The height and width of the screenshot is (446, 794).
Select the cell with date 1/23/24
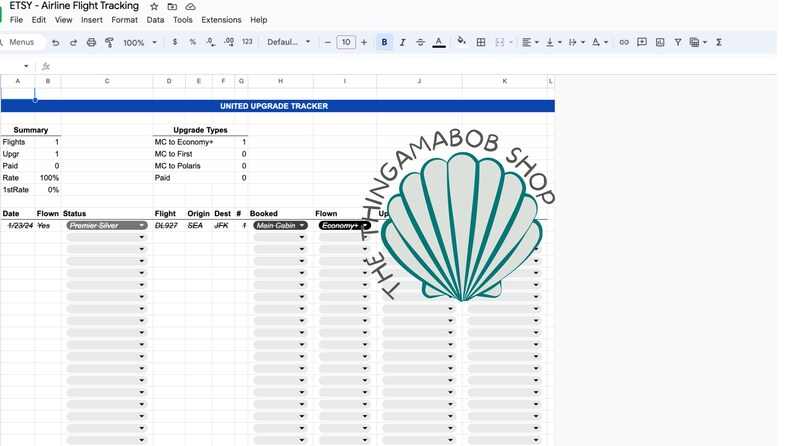tap(18, 225)
